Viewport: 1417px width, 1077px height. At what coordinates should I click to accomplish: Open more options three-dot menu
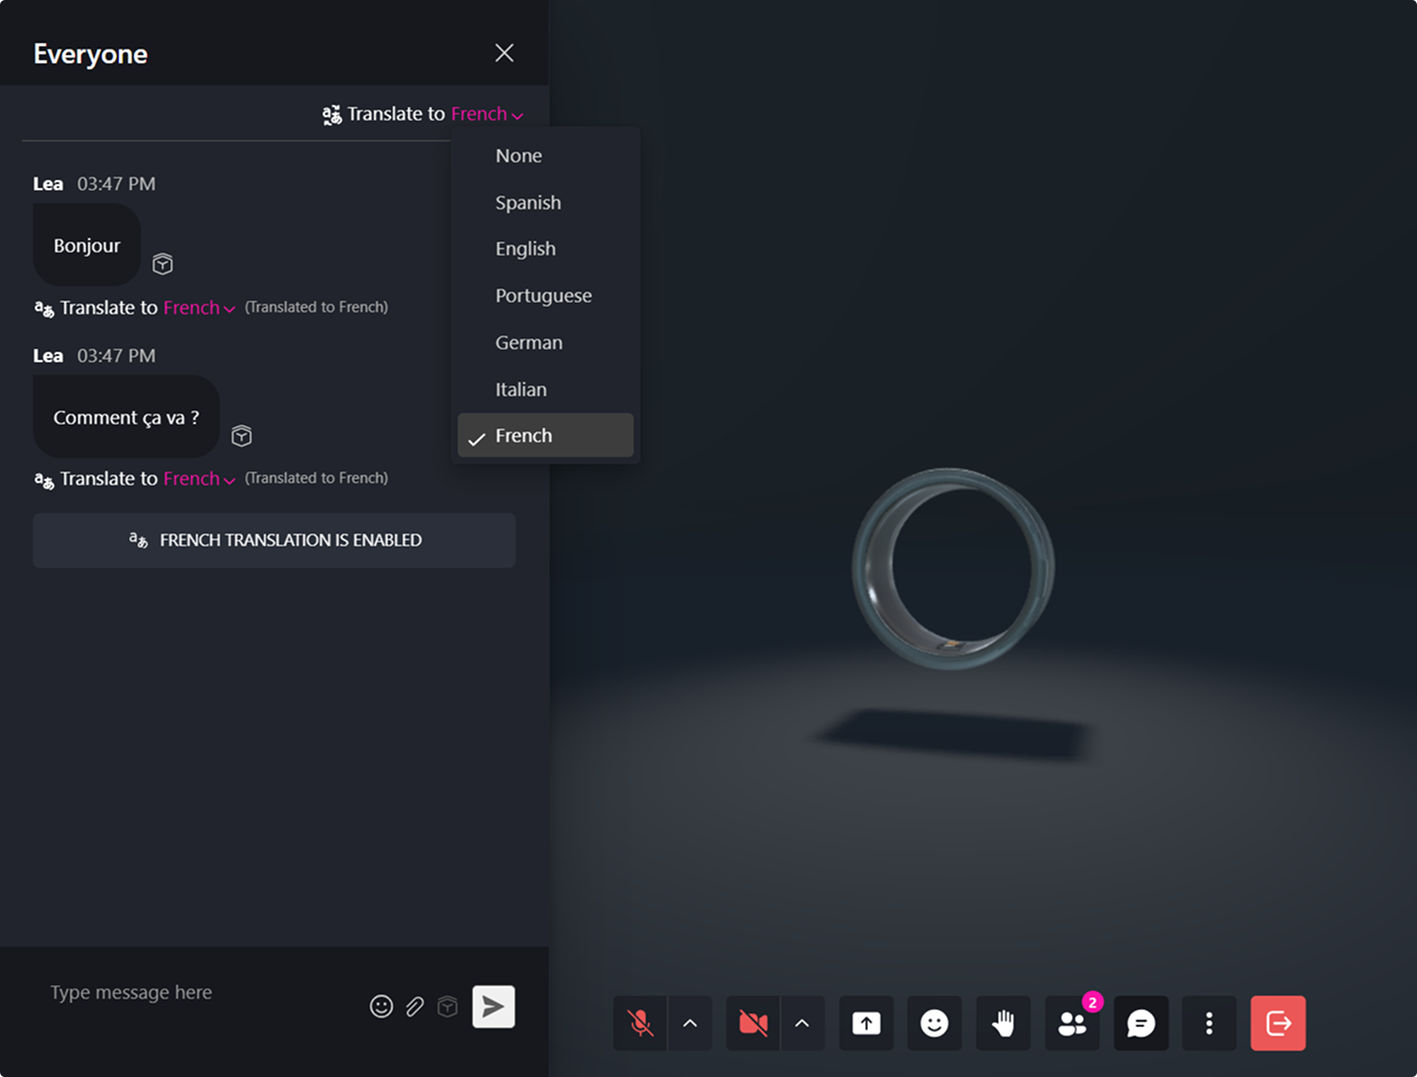[x=1209, y=1023]
